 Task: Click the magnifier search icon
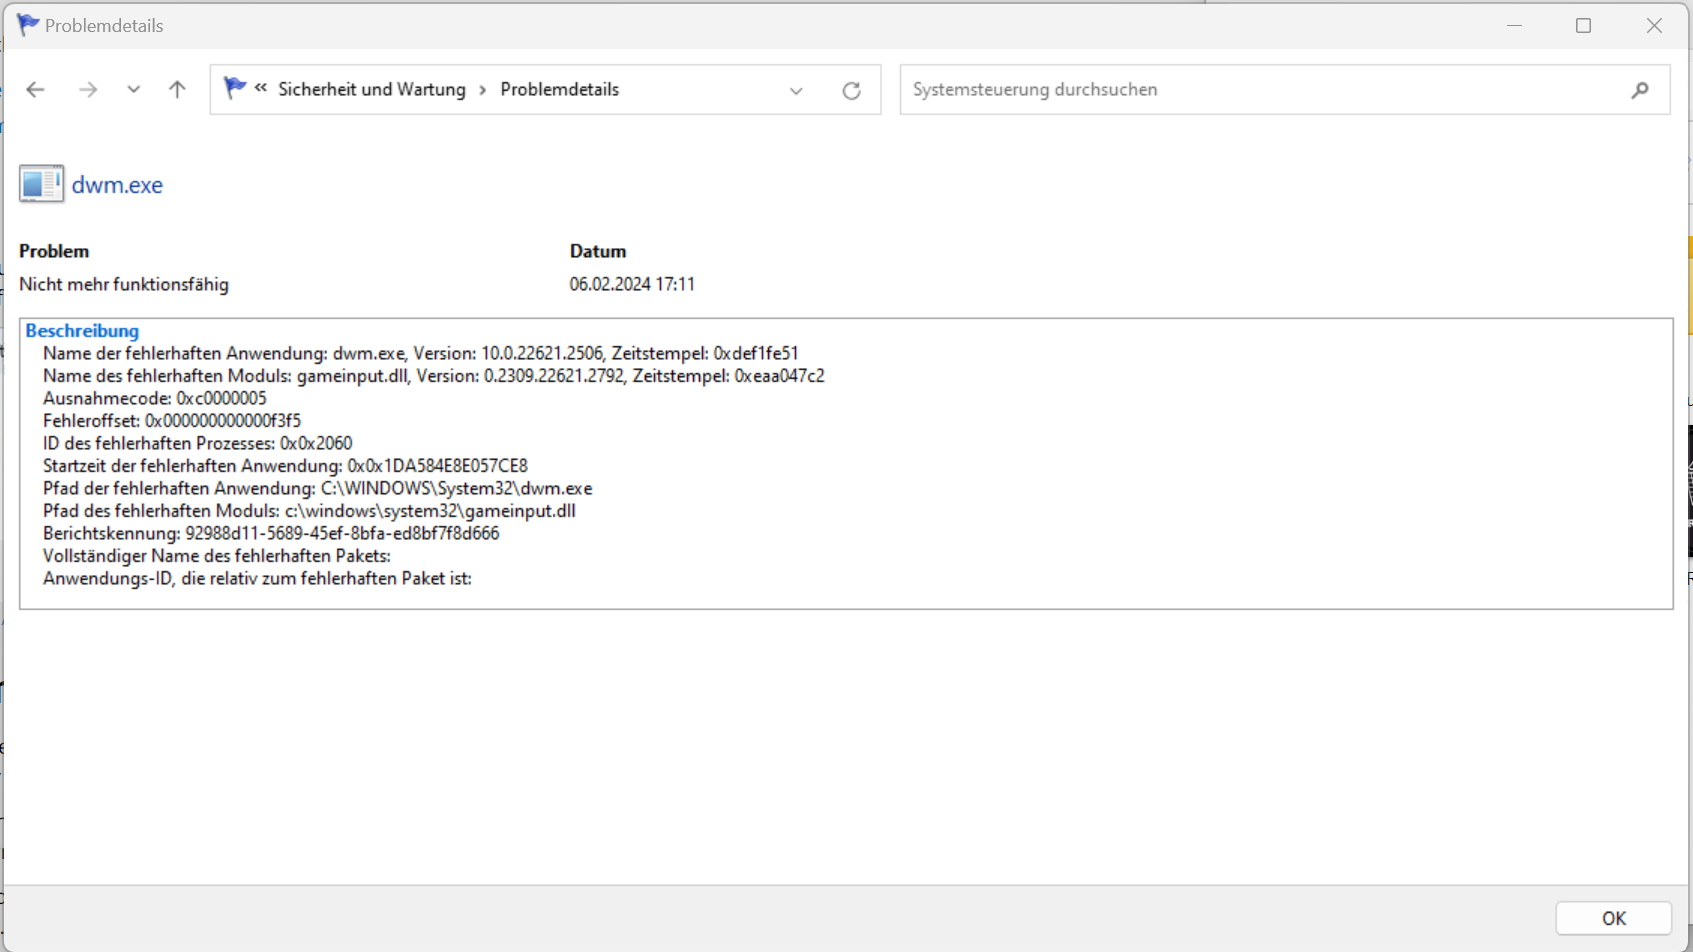[x=1640, y=90]
